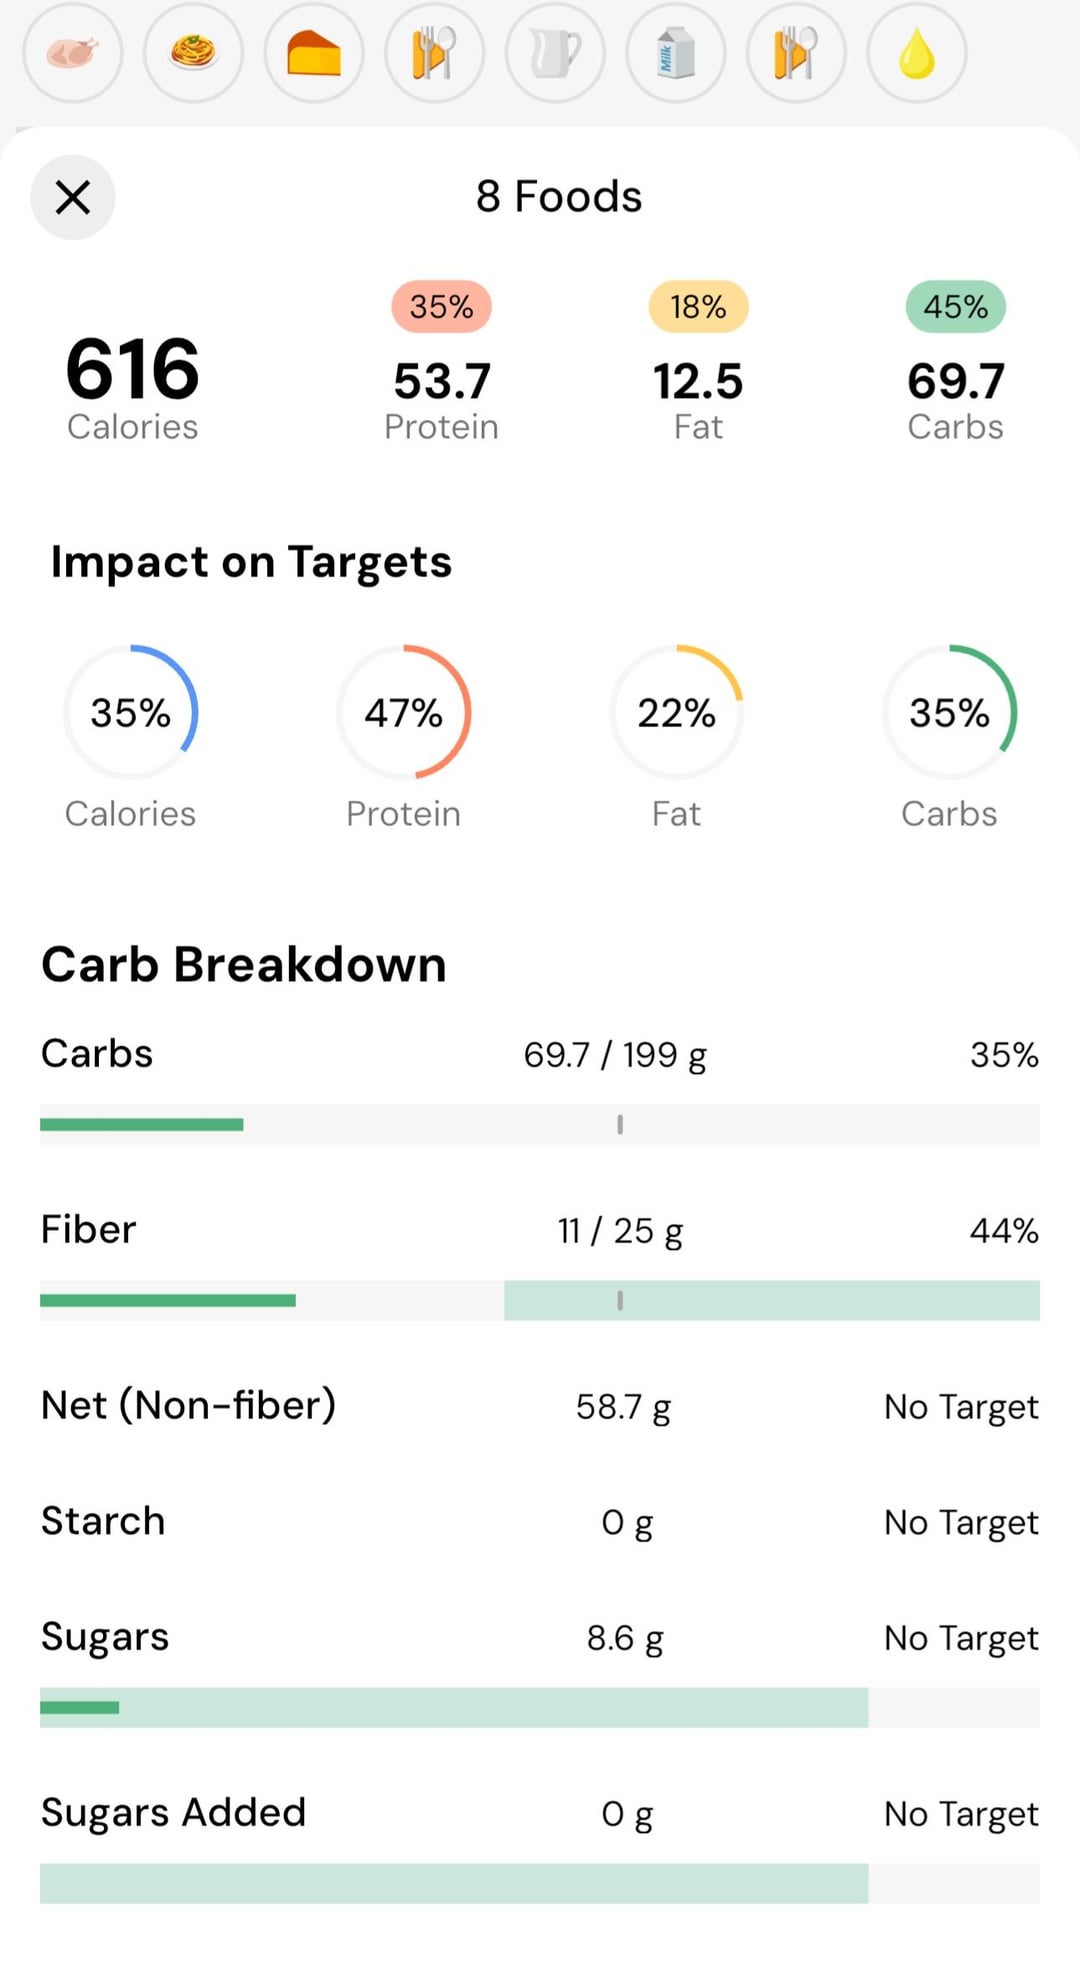This screenshot has height=1972, width=1080.
Task: Click the Carbs 69.7 / 199 g progress bar
Action: click(540, 1124)
